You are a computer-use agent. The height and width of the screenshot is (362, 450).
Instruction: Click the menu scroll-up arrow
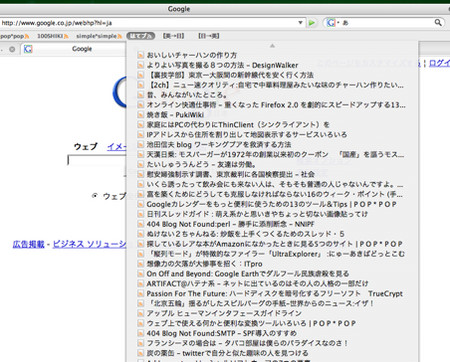(x=272, y=46)
